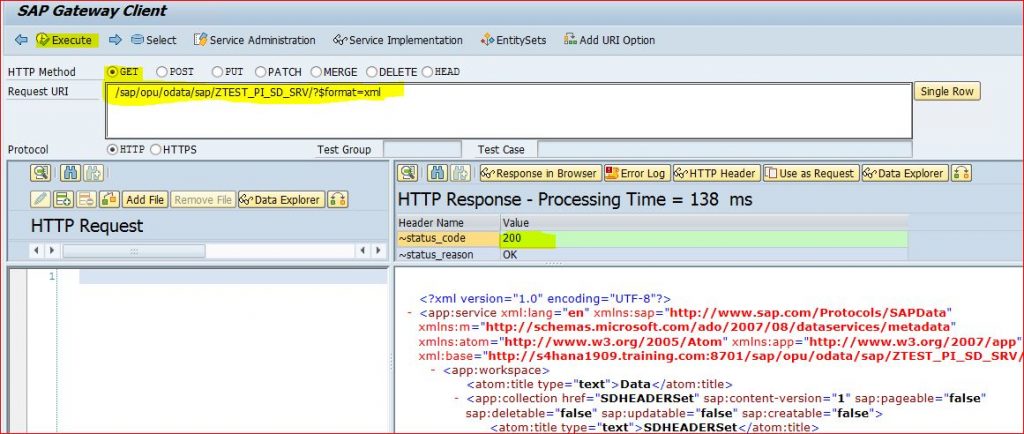Click Find Next icon in HTTP Response pane
1024x434 pixels.
pyautogui.click(x=460, y=173)
